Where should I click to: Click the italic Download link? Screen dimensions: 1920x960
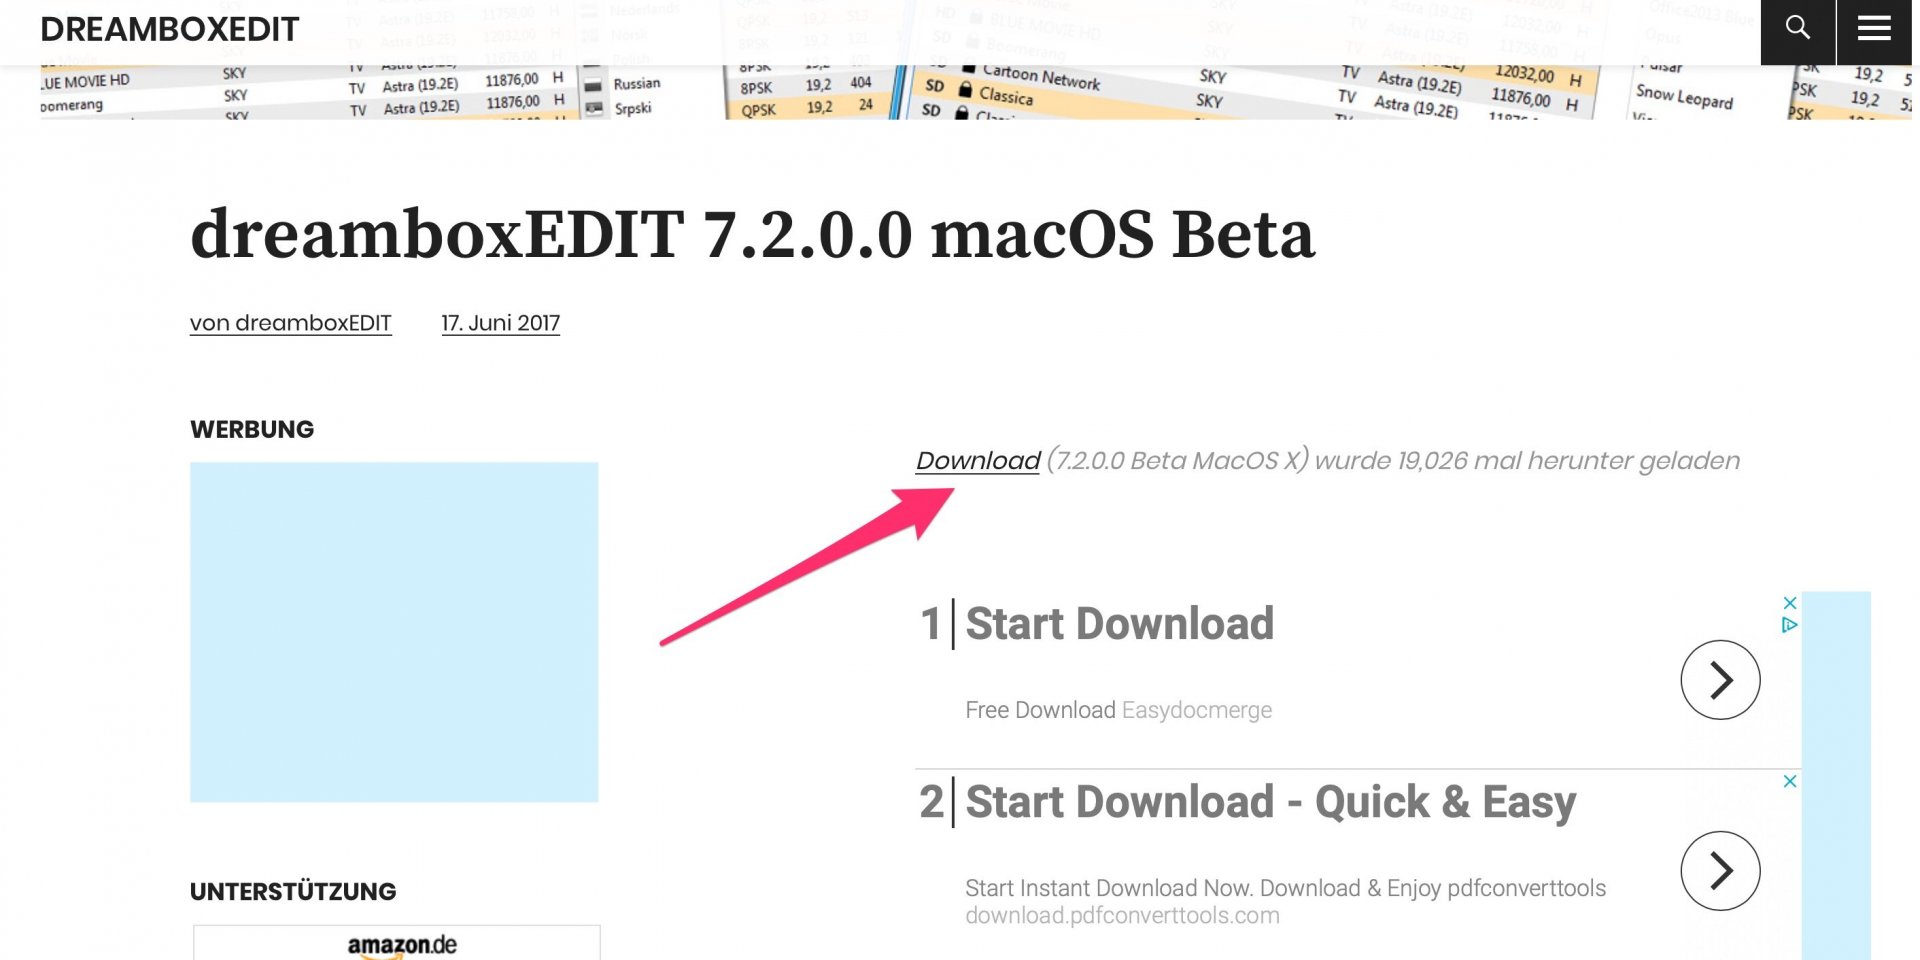(x=978, y=461)
